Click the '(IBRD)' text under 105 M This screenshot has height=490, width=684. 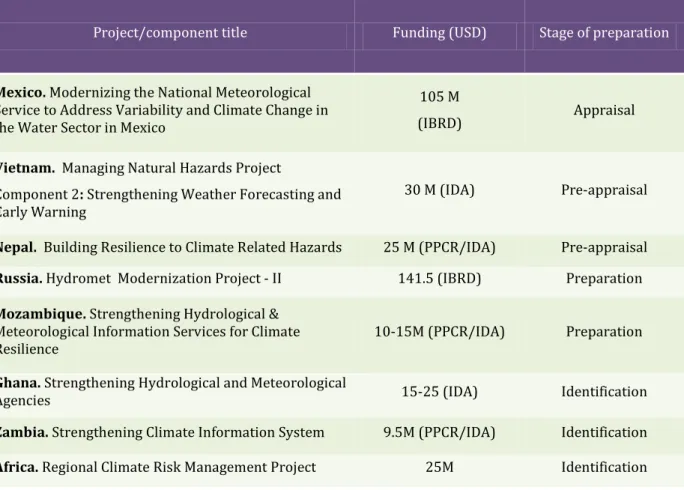[x=439, y=123]
